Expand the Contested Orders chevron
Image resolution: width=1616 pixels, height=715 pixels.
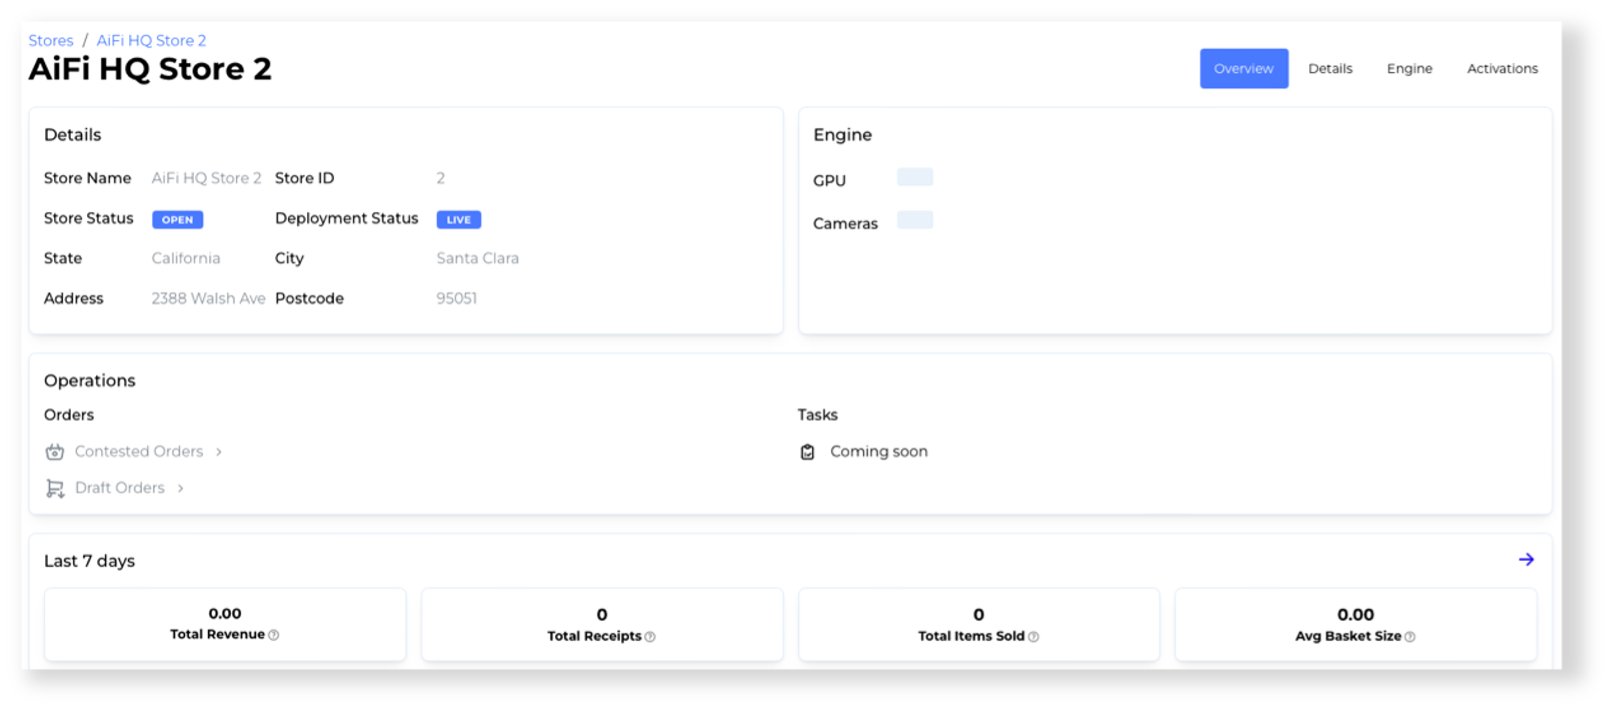pyautogui.click(x=218, y=451)
